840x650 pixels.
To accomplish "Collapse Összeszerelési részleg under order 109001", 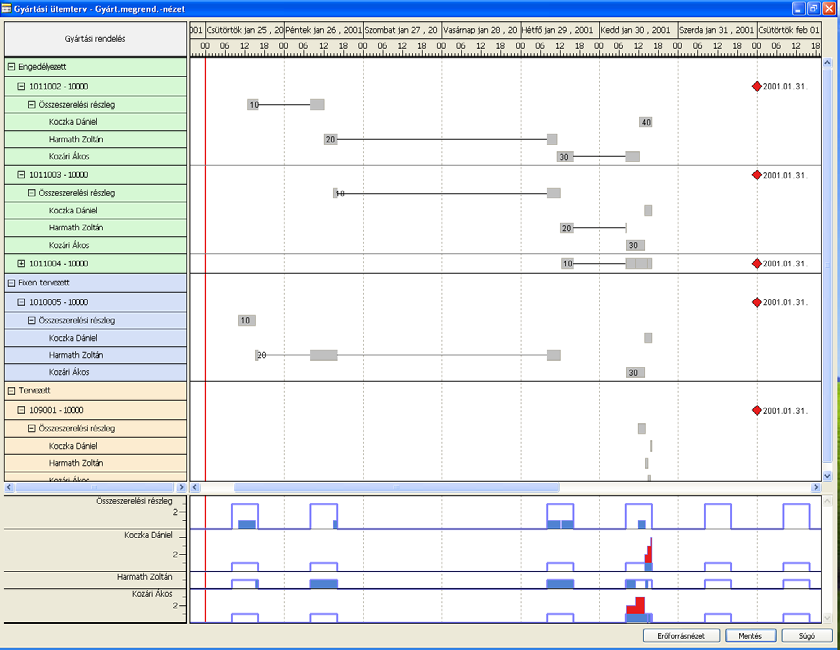I will point(32,429).
